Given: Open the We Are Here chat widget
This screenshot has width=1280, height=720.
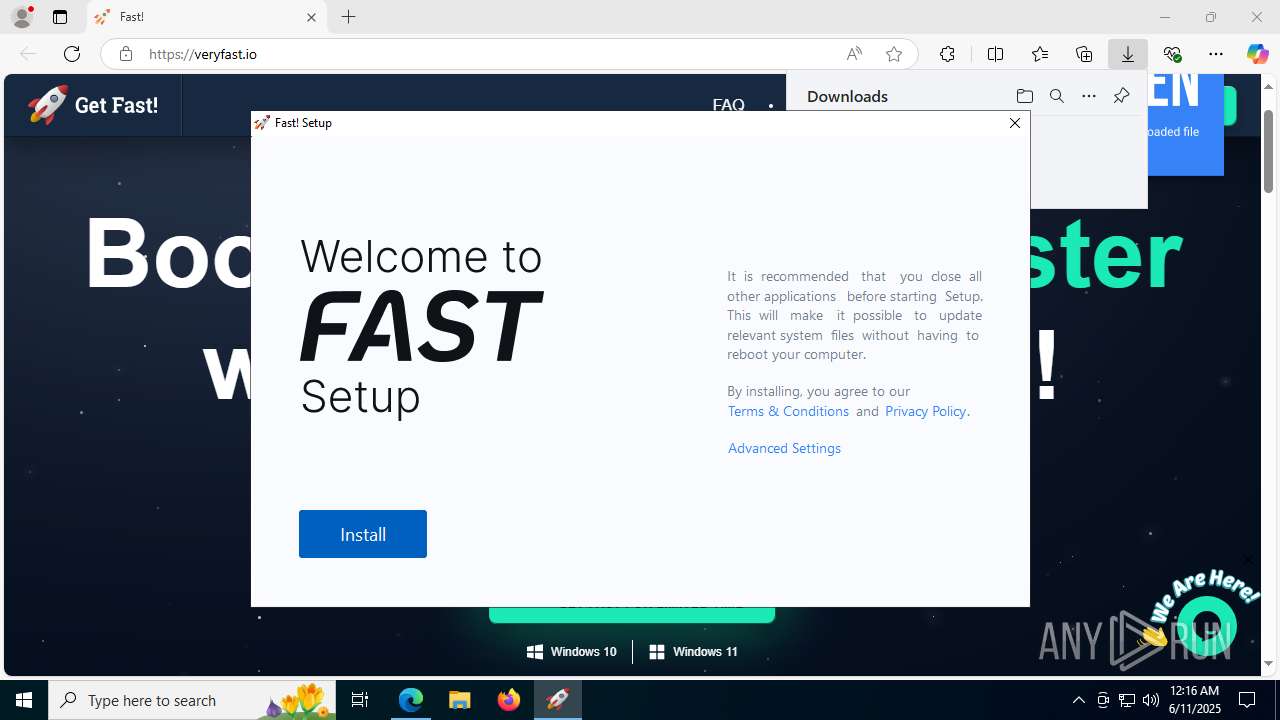Looking at the screenshot, I should 1207,625.
